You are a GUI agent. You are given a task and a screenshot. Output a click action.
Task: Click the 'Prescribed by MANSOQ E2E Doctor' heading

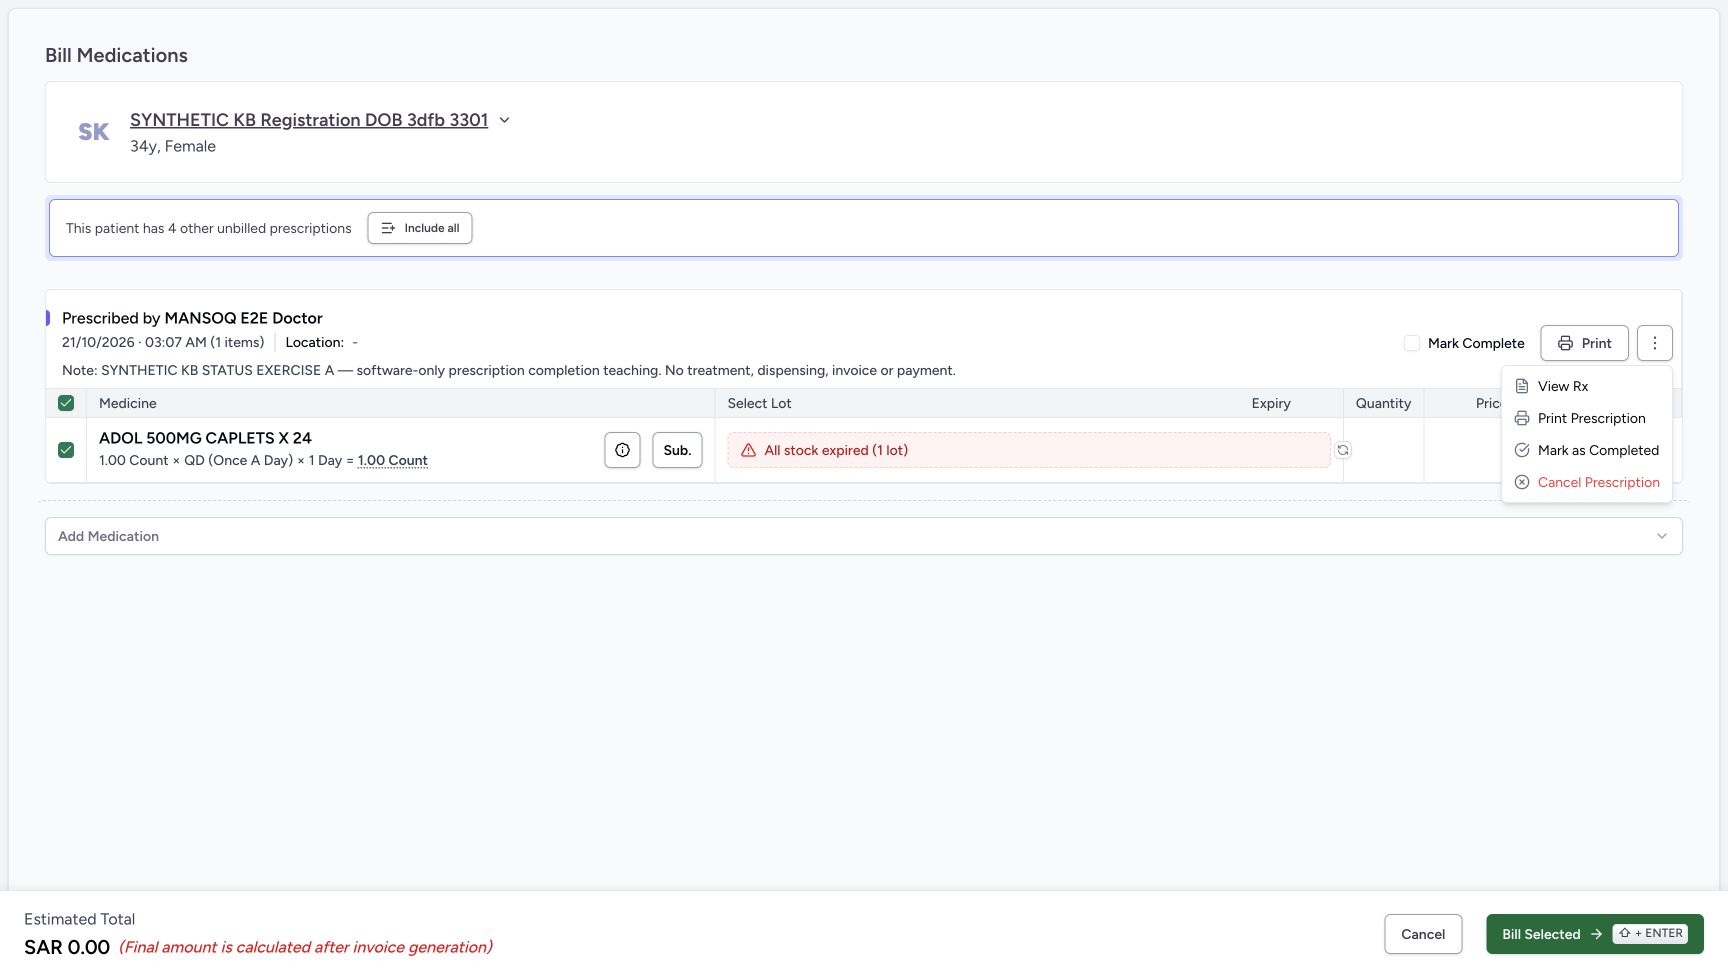[192, 318]
